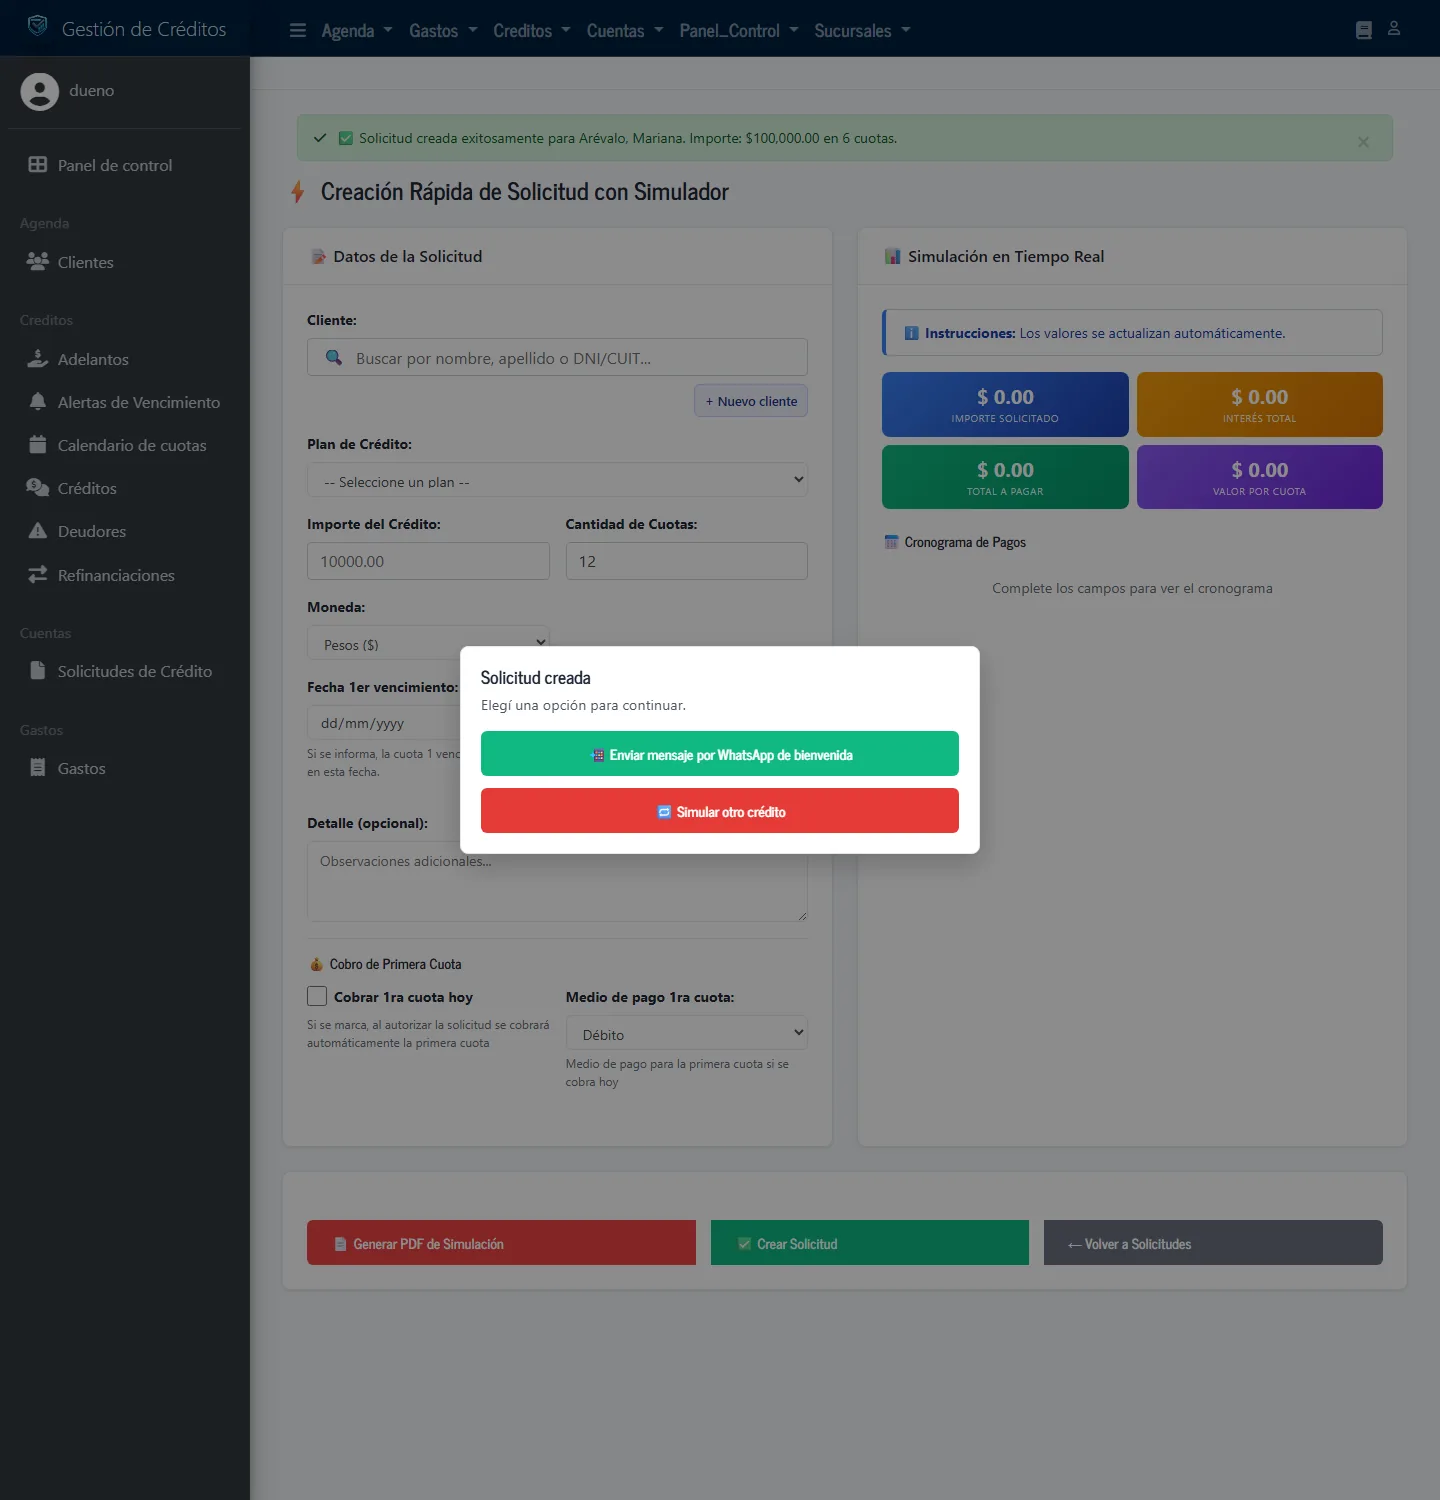Open Alertas de Vencimiento bell item
The width and height of the screenshot is (1440, 1500).
point(124,402)
